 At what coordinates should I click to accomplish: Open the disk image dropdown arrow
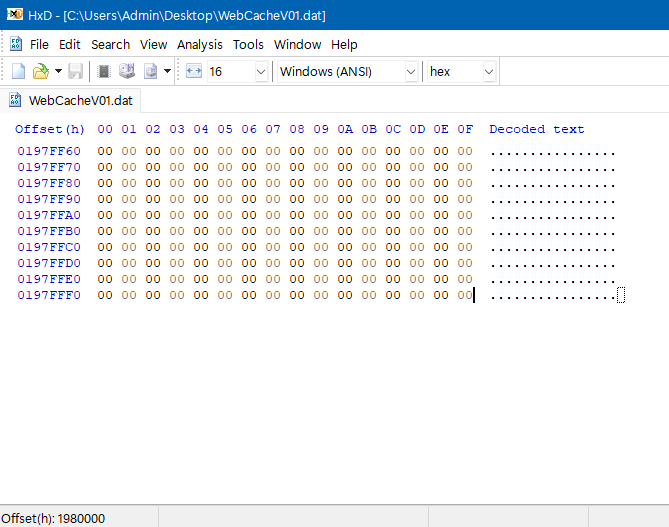pyautogui.click(x=167, y=71)
